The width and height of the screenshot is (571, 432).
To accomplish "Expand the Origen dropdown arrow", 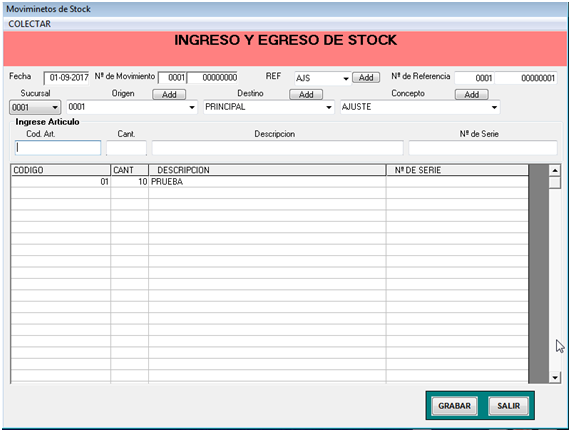I will coord(192,107).
